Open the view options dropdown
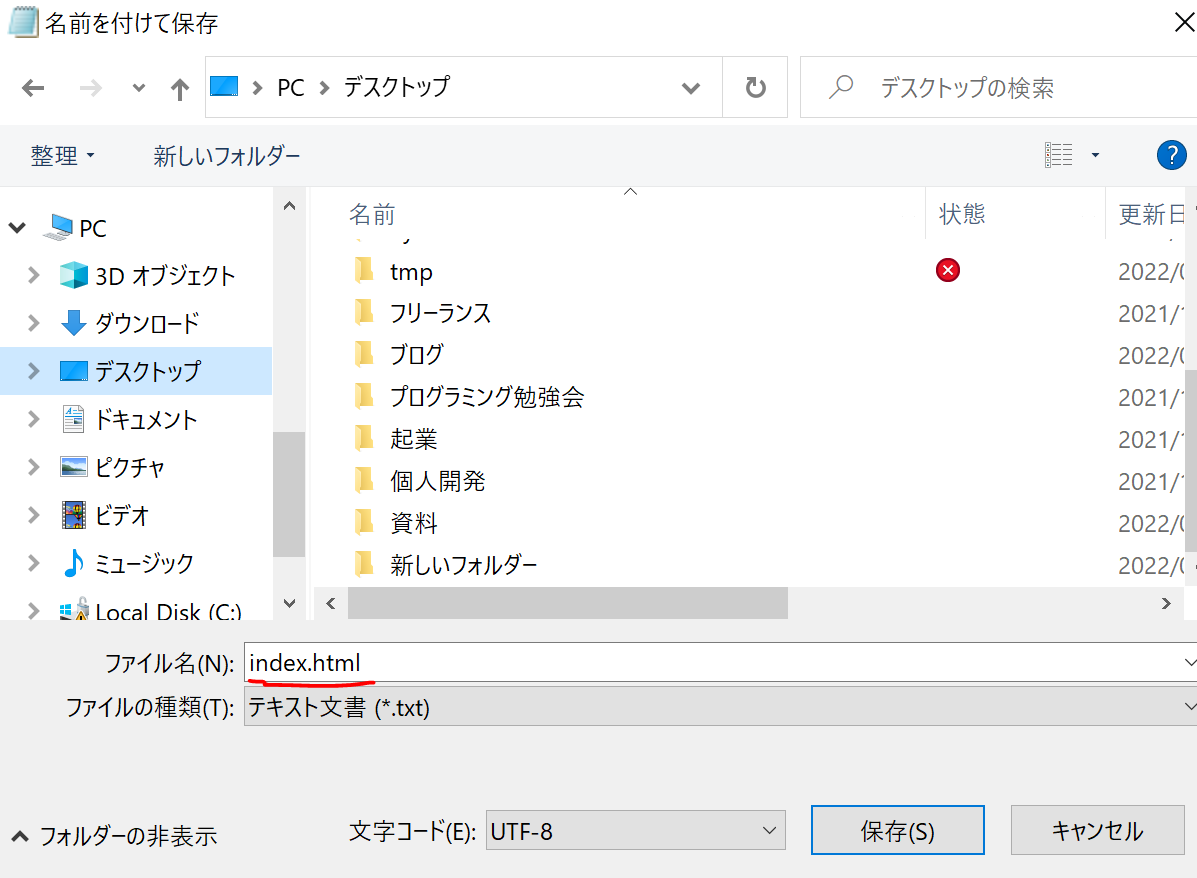 click(1095, 155)
